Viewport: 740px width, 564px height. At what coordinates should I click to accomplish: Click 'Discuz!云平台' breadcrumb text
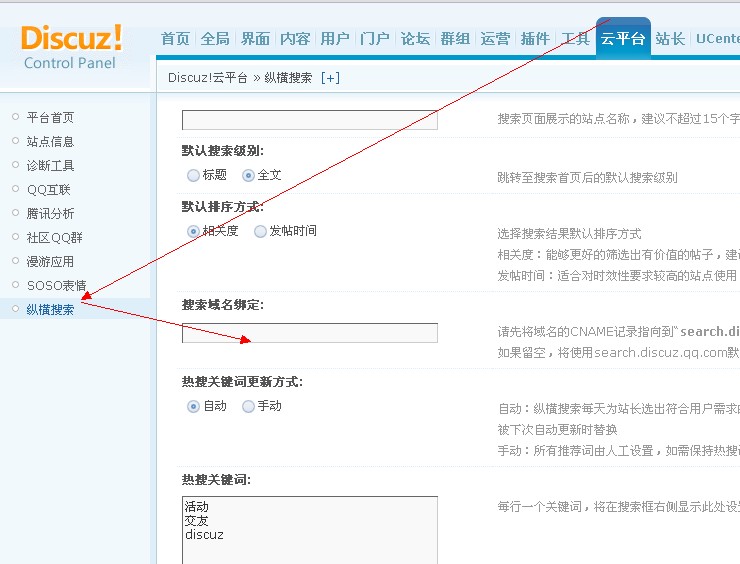coord(208,77)
